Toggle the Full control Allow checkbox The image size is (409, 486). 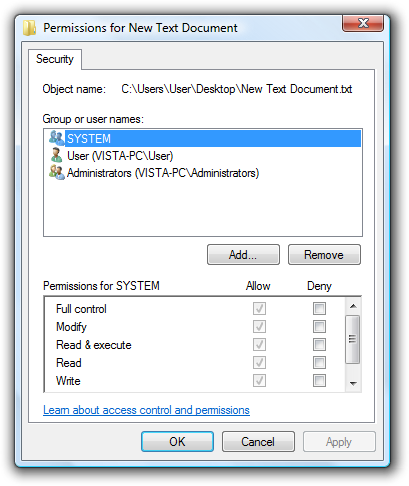click(259, 308)
